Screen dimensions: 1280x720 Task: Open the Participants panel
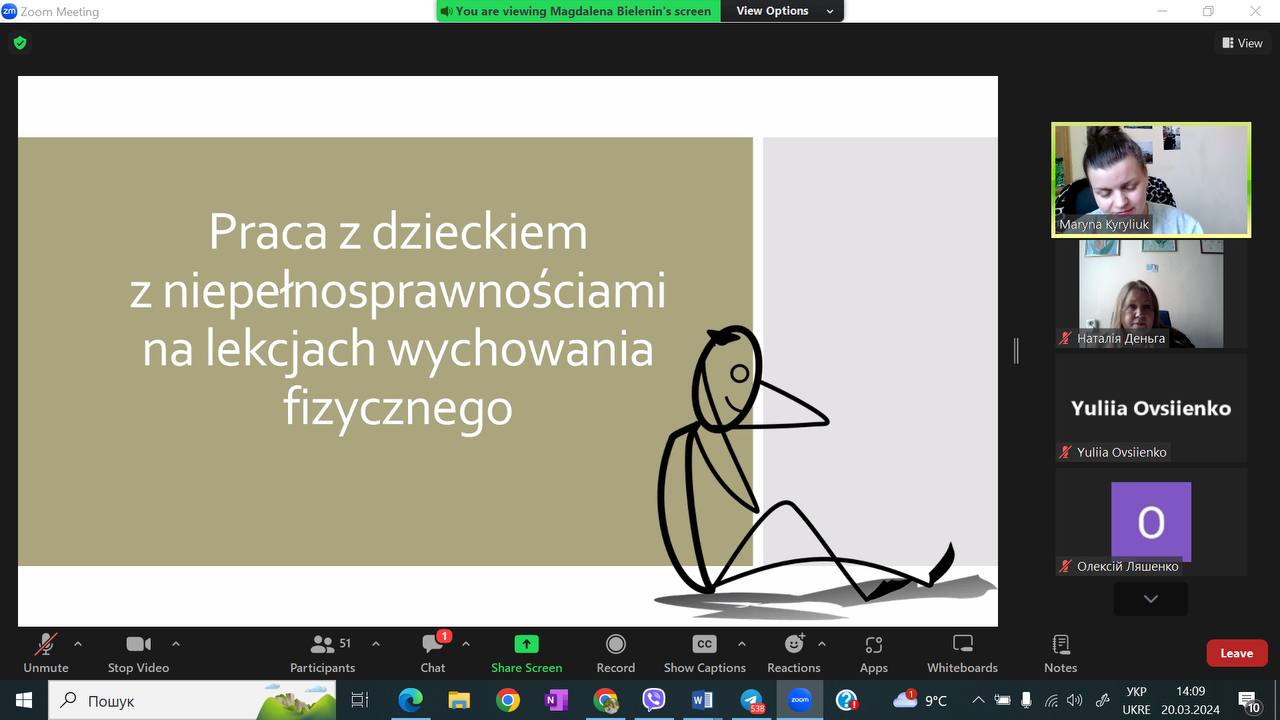pos(322,654)
